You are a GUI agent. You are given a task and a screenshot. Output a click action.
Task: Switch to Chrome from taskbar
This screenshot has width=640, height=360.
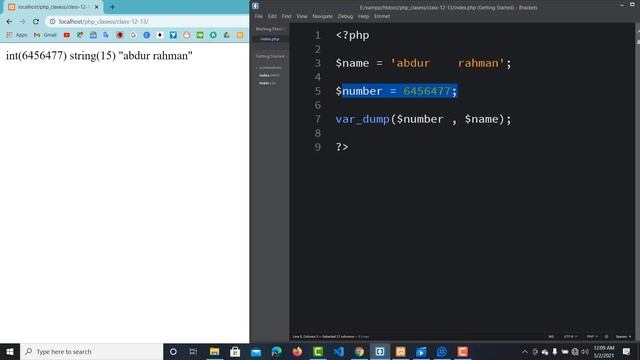point(359,352)
